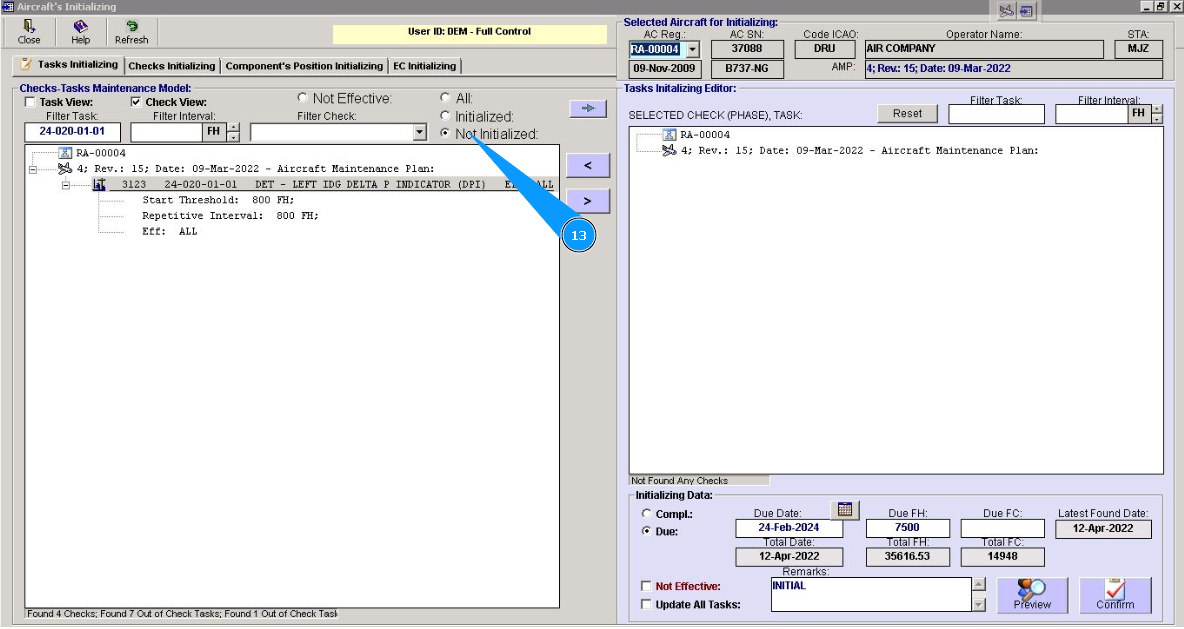Viewport: 1184px width, 629px height.
Task: Click AMP airplane icon in right editor tree
Action: pyautogui.click(x=669, y=150)
